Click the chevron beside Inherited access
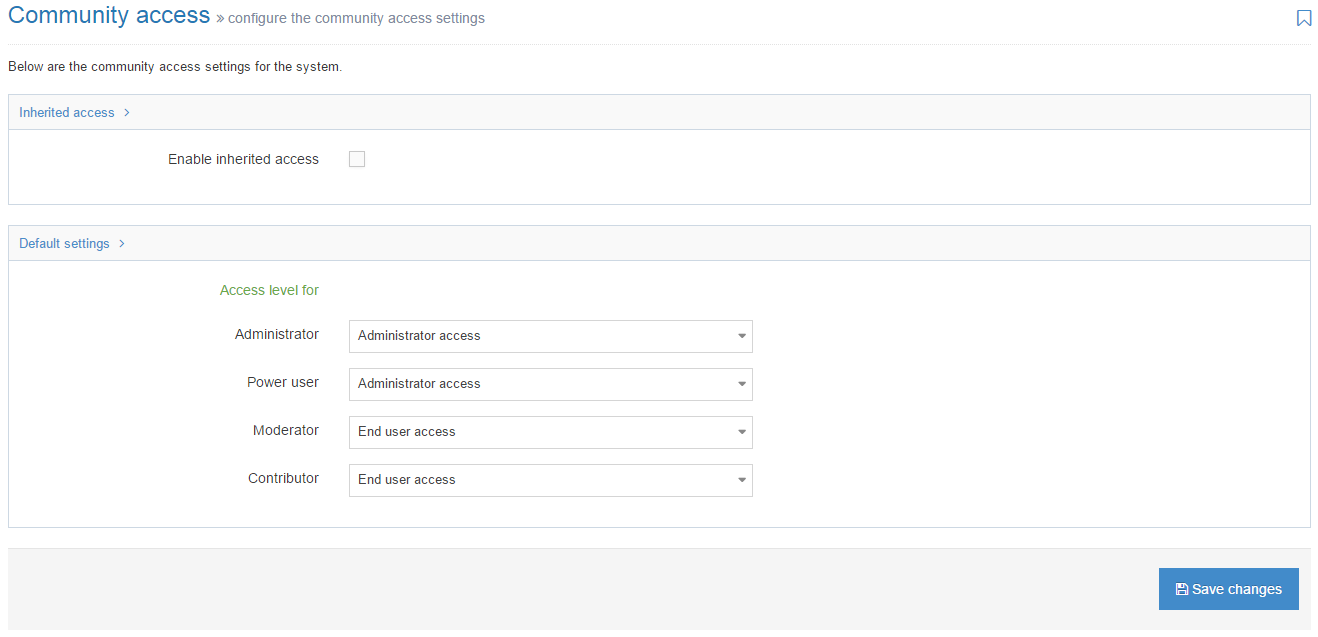The width and height of the screenshot is (1318, 637). pos(127,113)
